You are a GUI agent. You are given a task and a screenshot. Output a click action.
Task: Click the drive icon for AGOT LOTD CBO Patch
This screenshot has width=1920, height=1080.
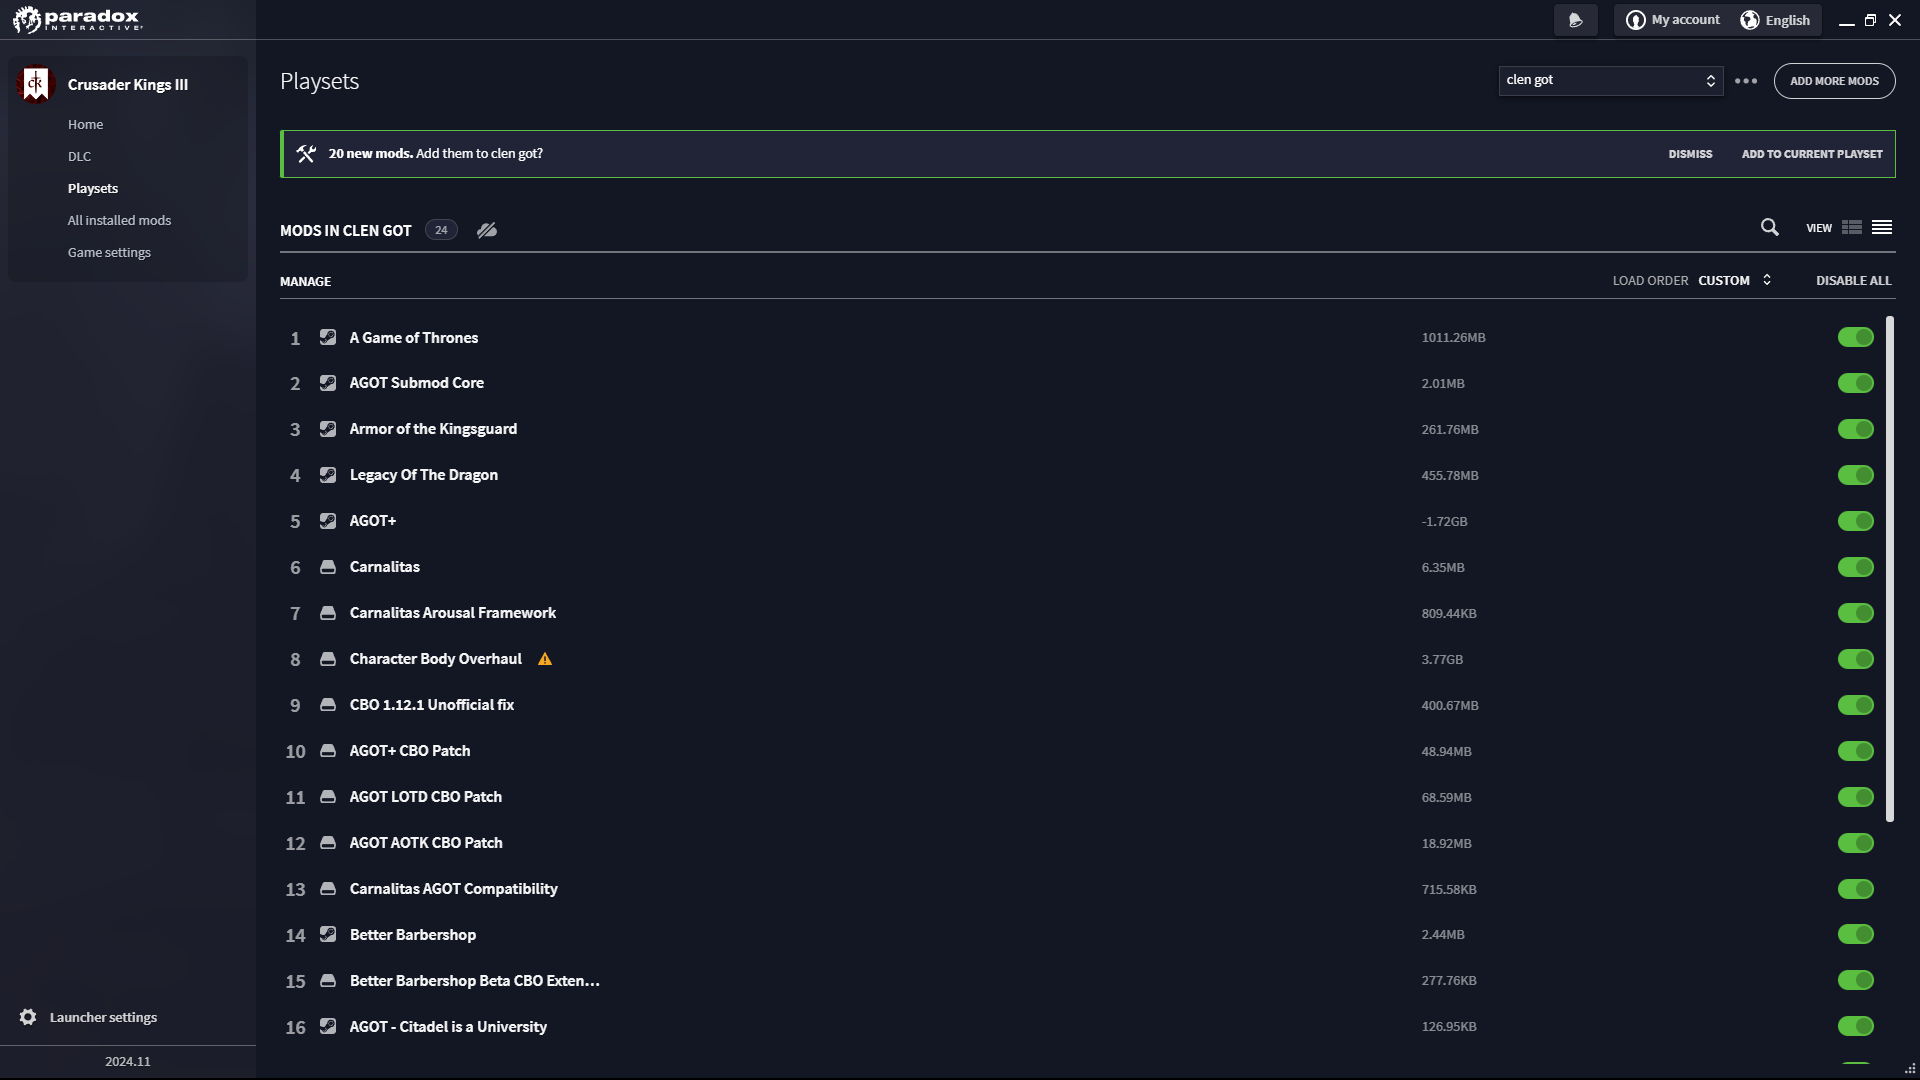pos(328,797)
